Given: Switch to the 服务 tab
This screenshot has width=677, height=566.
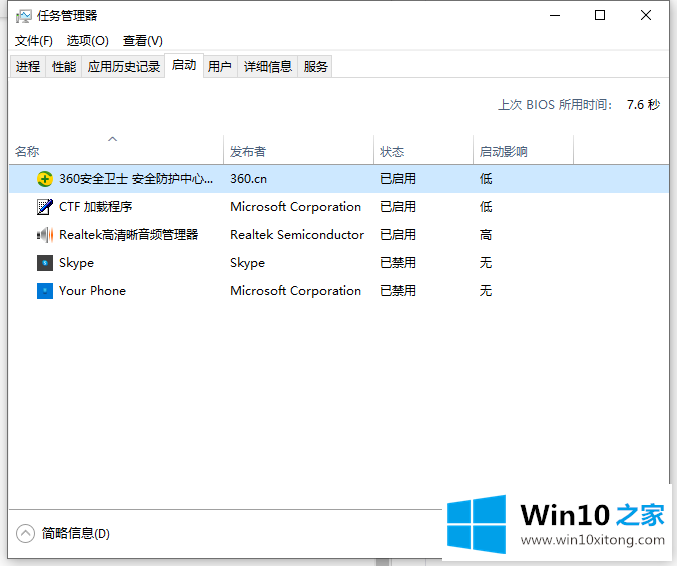Looking at the screenshot, I should pos(315,66).
